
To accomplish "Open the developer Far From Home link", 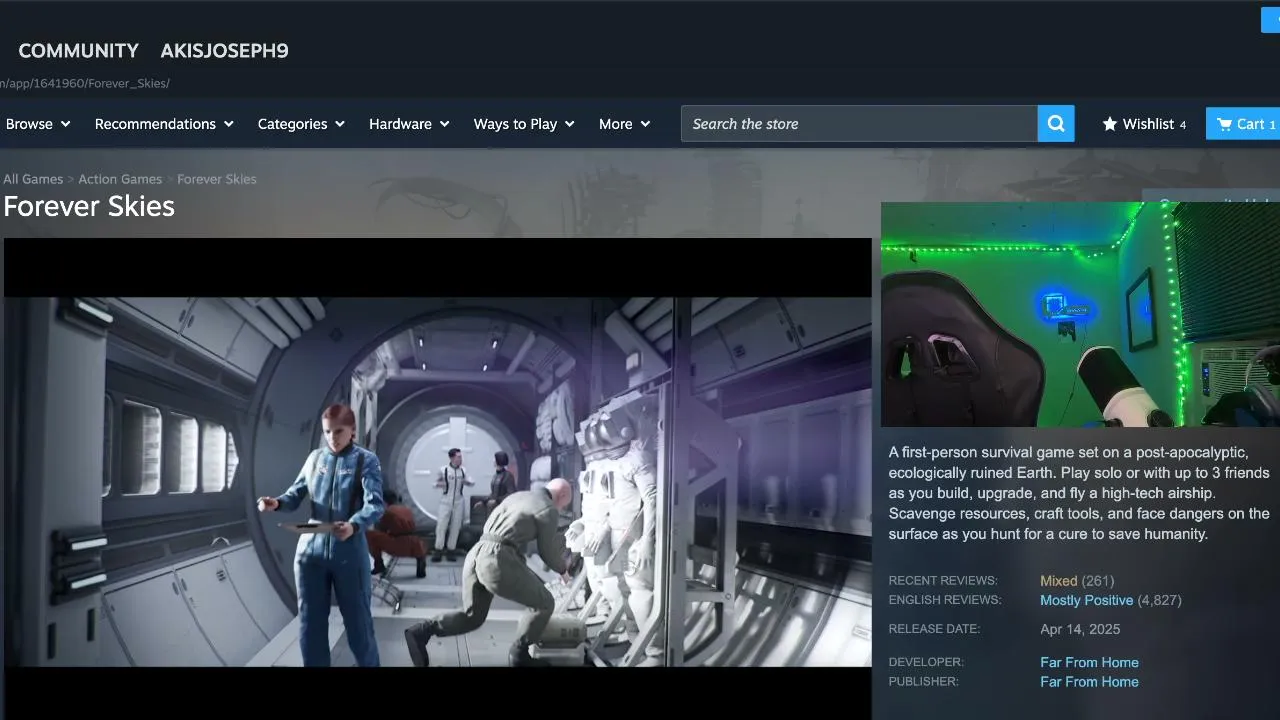I will click(x=1089, y=662).
